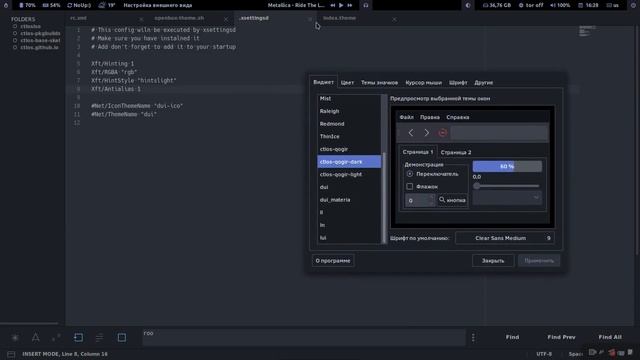This screenshot has height=360, width=640.
Task: Toggle the tor off indicator
Action: click(x=531, y=5)
